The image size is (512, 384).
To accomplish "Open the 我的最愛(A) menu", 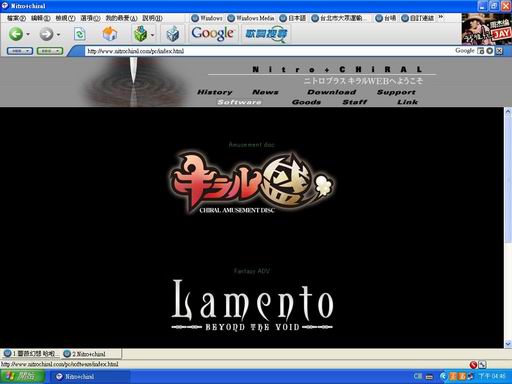I will [121, 18].
